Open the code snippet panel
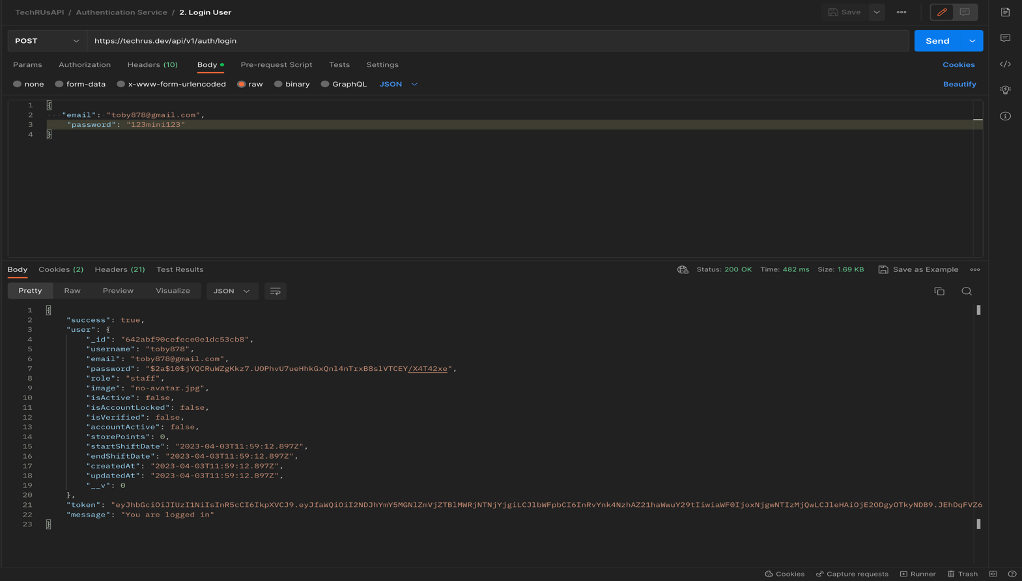Screen dimensions: 1022x582 (x=1012, y=62)
